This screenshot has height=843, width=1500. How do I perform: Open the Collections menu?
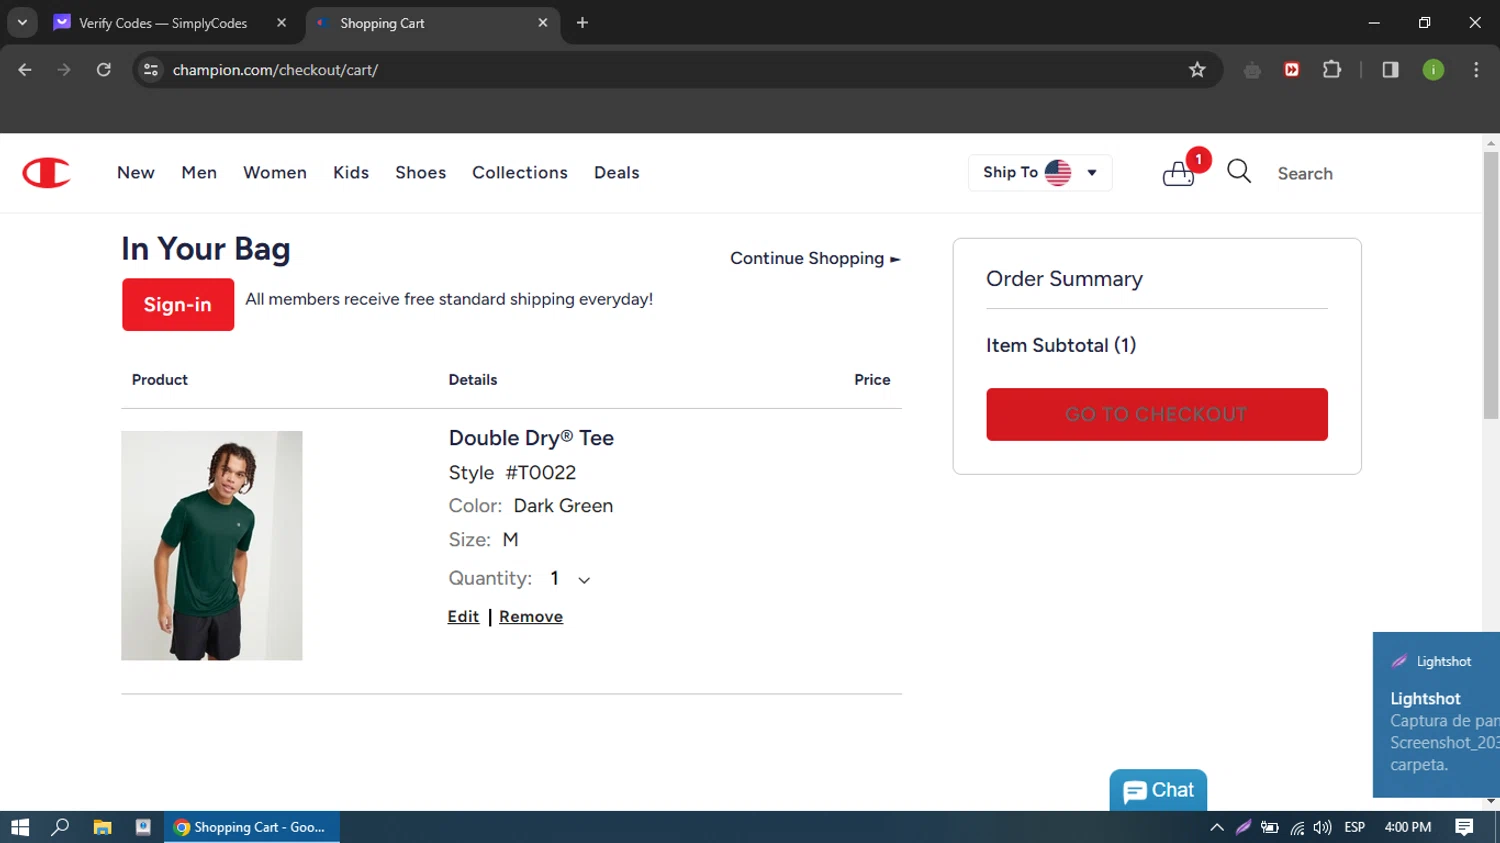[520, 173]
